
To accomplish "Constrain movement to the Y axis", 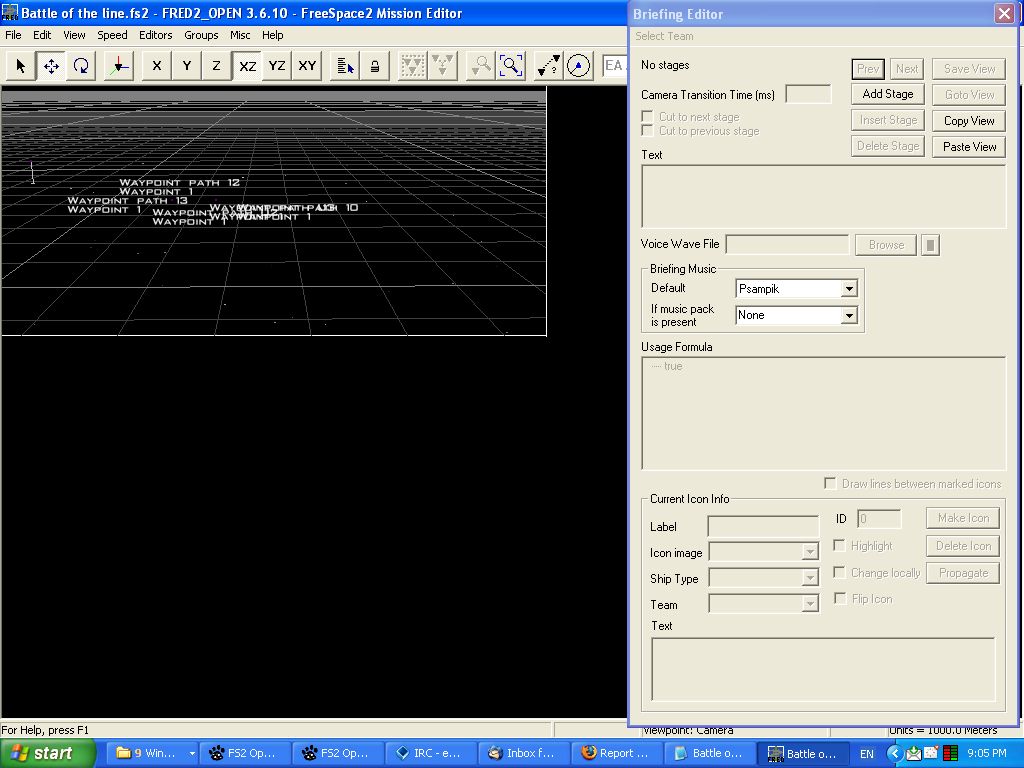I will (x=186, y=66).
